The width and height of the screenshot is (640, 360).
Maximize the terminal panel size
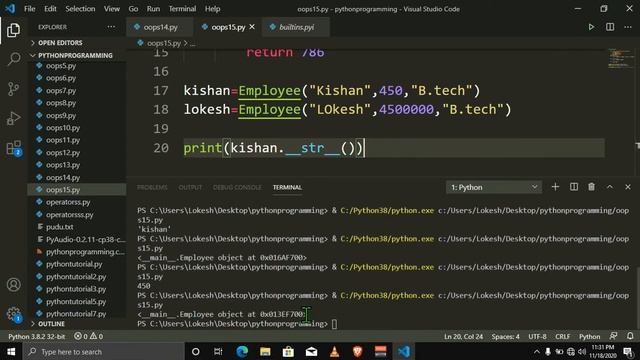pyautogui.click(x=609, y=187)
